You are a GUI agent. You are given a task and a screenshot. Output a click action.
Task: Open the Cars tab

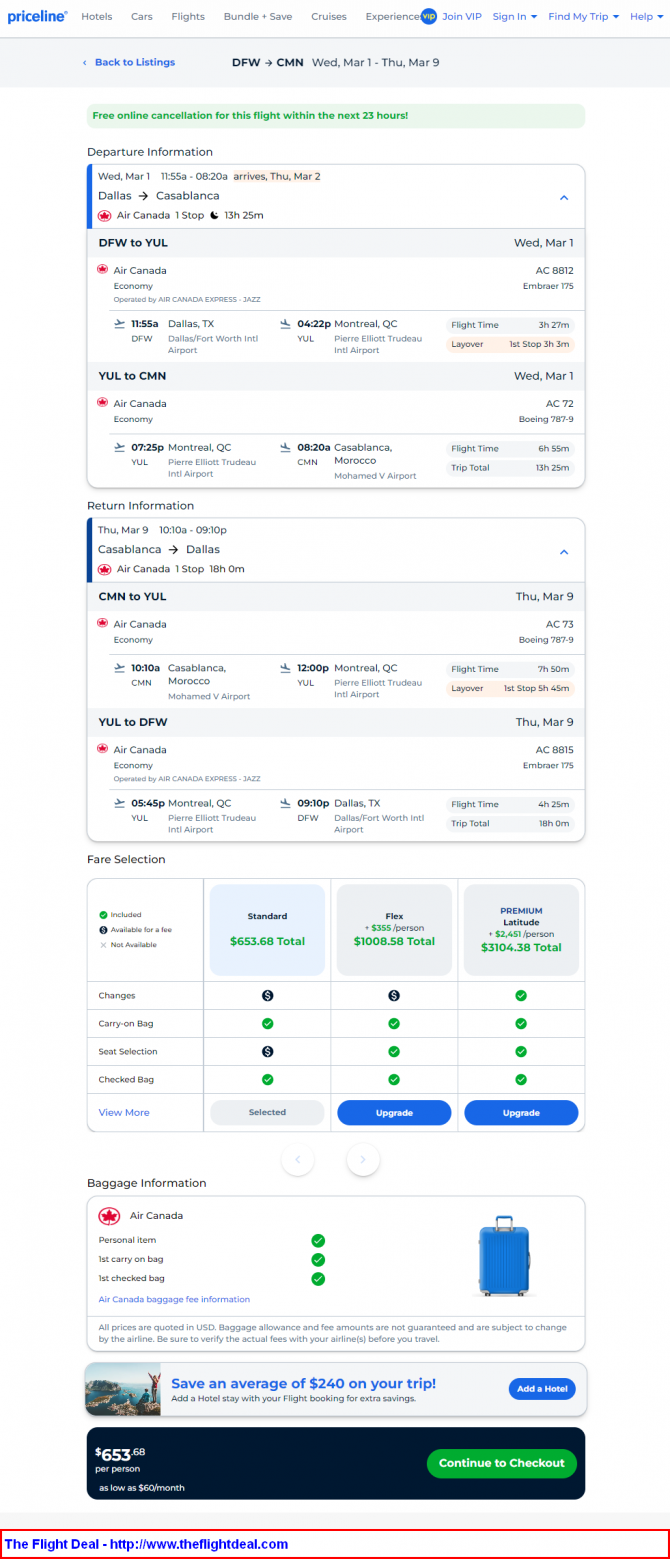[142, 17]
